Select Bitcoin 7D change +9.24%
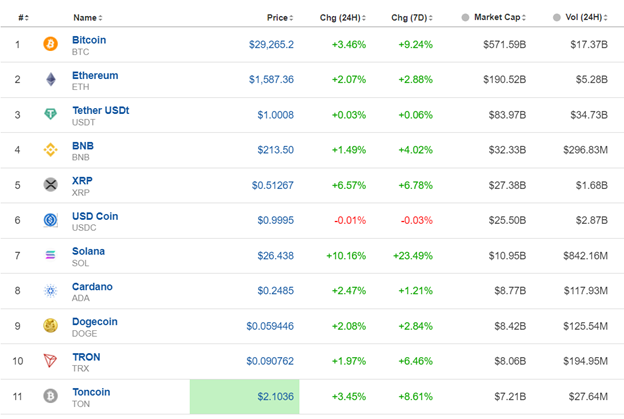624x419 pixels. tap(416, 44)
